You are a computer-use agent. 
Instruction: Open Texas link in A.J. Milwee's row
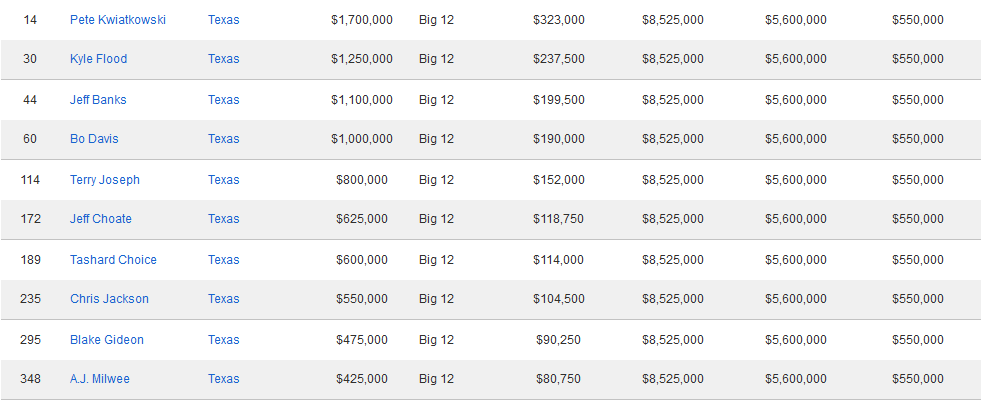pos(224,379)
